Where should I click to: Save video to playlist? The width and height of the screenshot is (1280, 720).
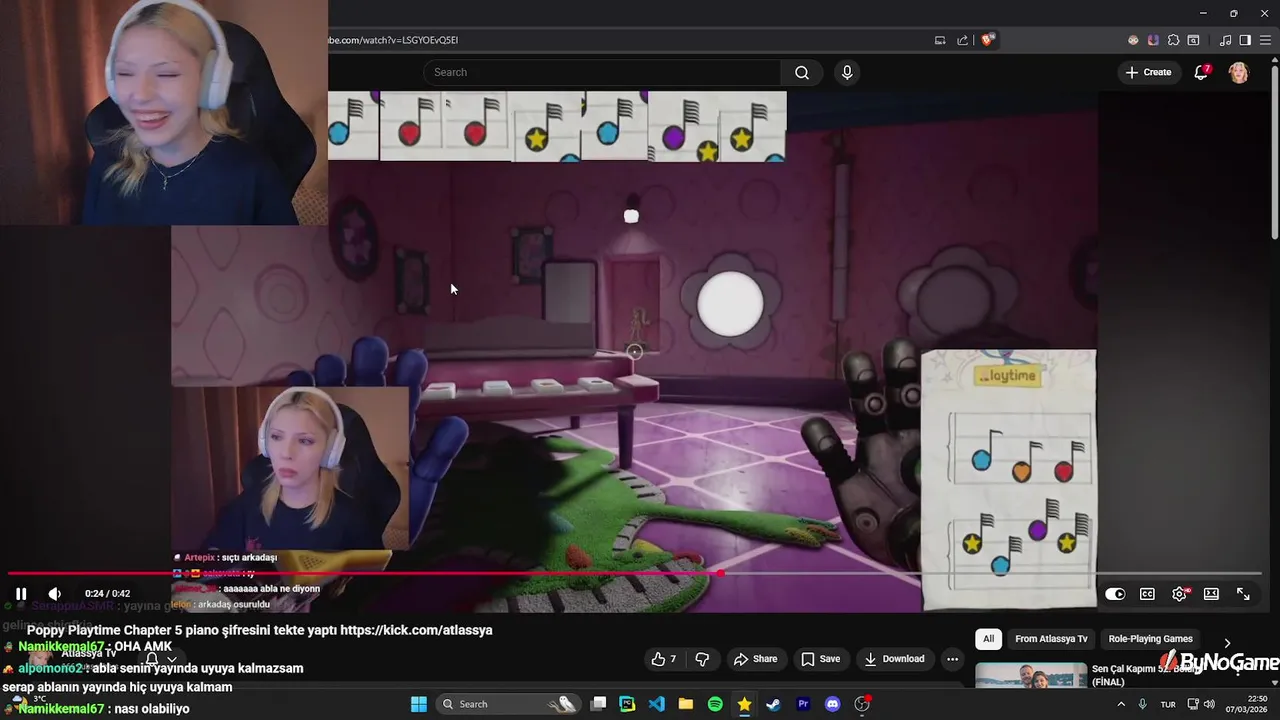coord(820,659)
